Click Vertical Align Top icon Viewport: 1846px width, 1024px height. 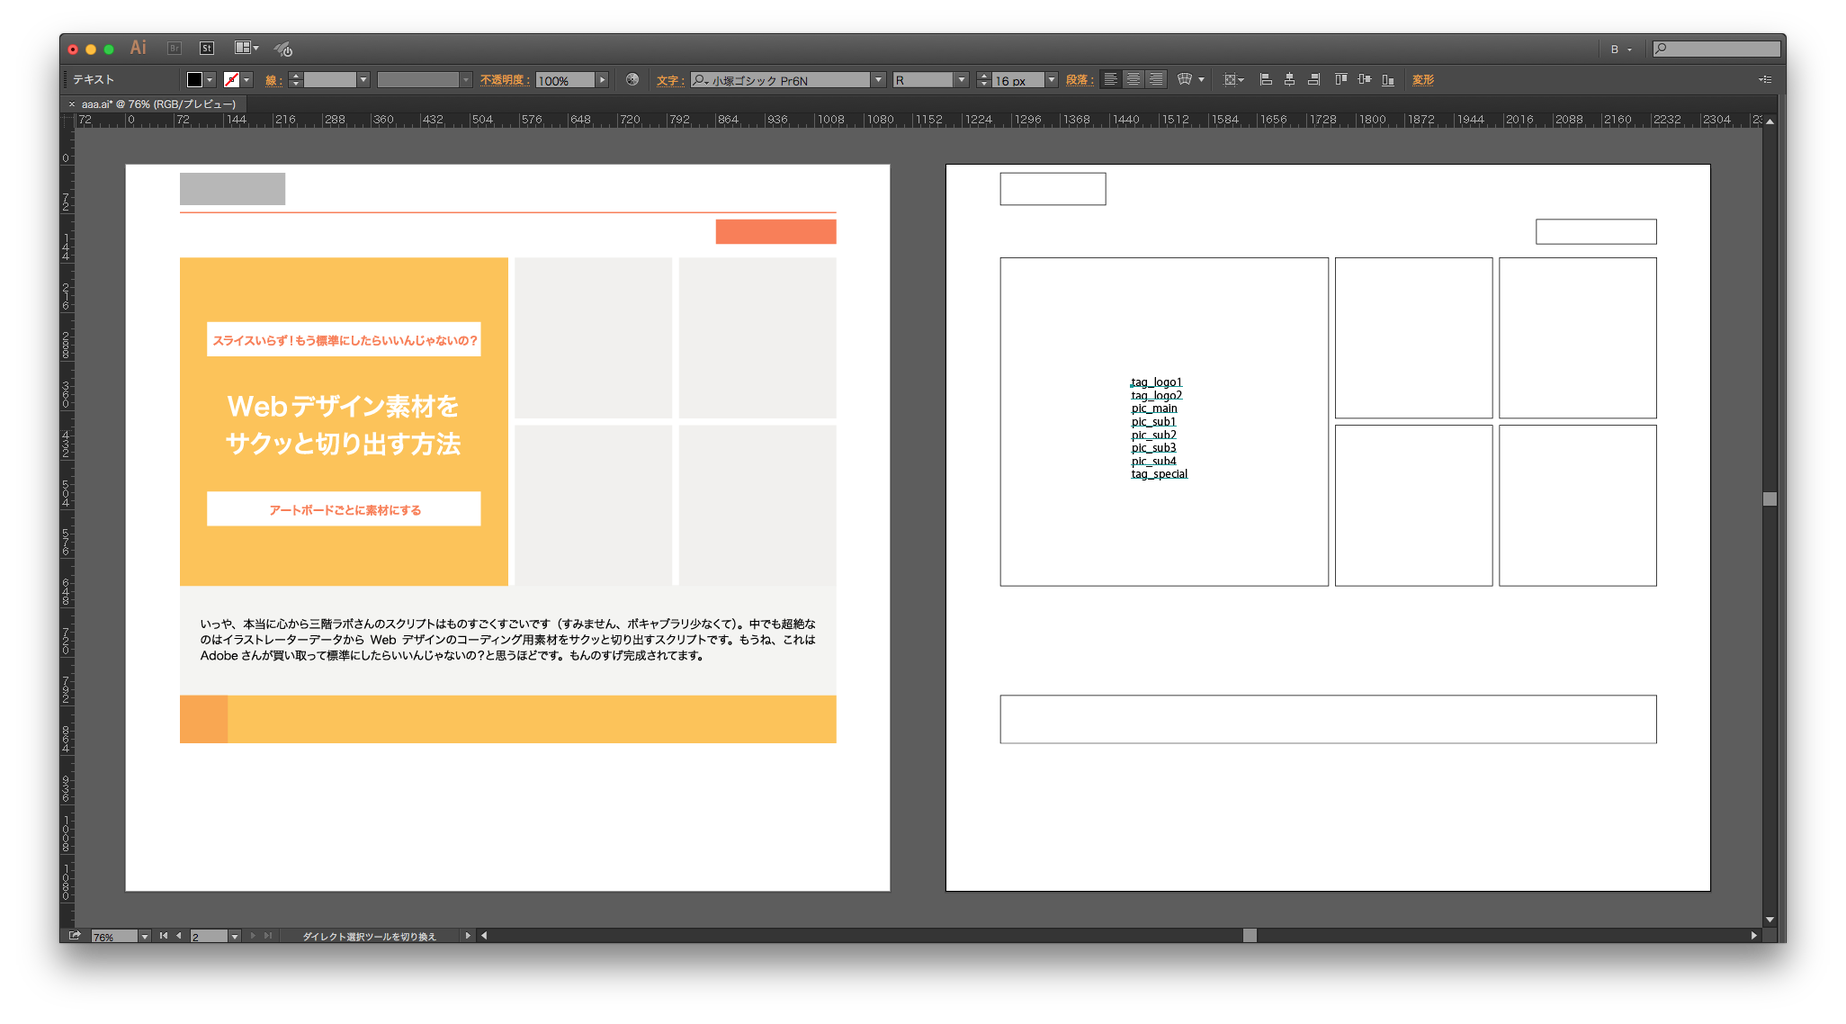point(1341,79)
